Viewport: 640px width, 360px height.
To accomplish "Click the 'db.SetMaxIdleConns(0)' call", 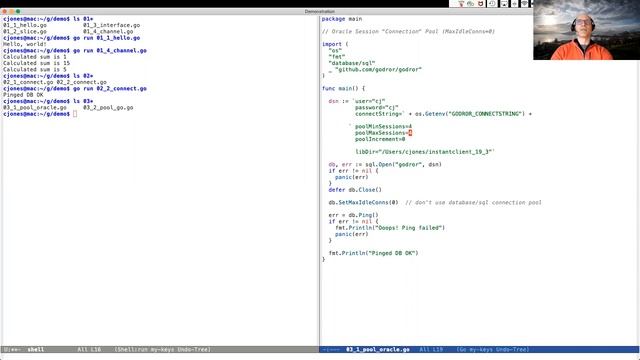I will [363, 202].
